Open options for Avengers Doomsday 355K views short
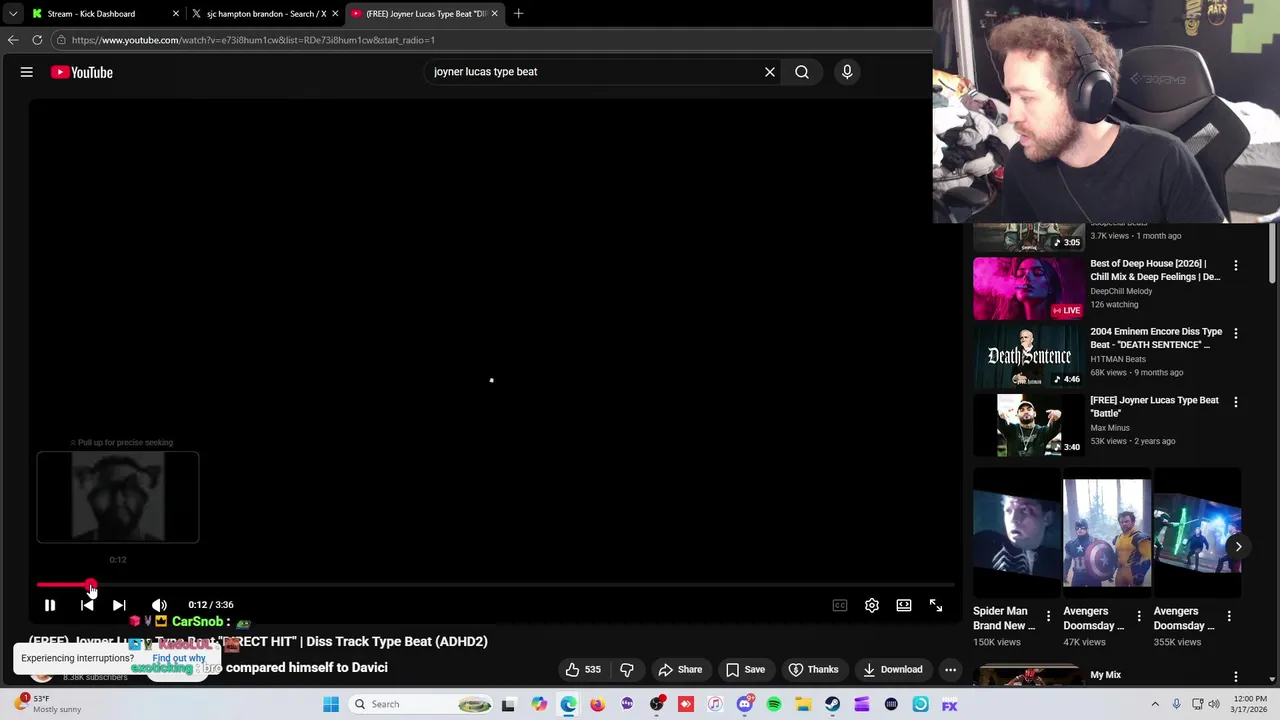Screen dimensions: 1280x720 (1229, 617)
